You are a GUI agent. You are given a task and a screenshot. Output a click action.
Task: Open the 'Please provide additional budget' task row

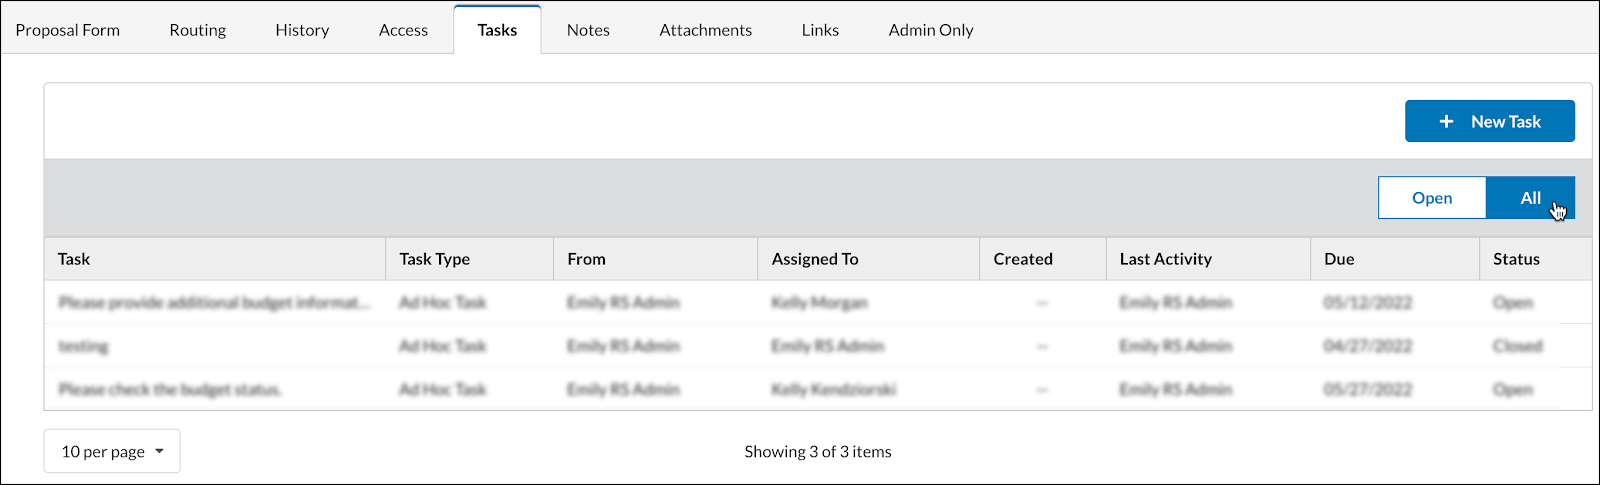[x=214, y=302]
